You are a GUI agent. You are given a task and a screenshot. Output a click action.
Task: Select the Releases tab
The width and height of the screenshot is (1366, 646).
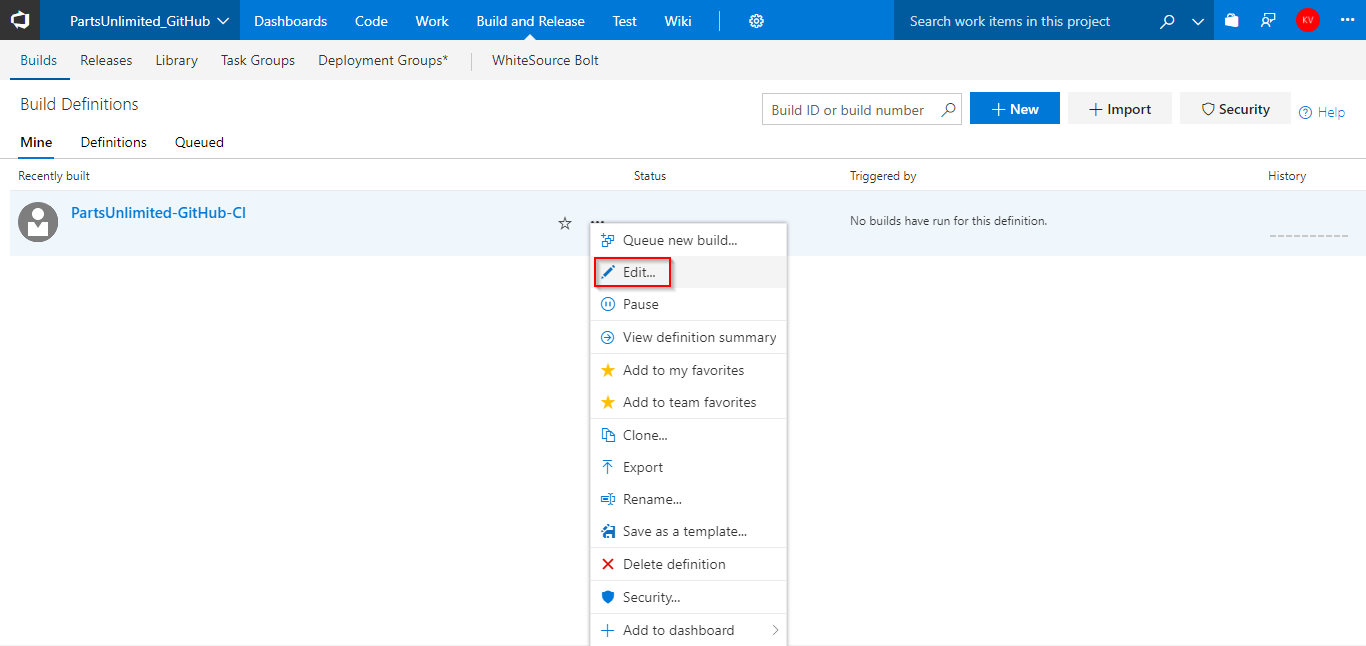click(x=106, y=60)
